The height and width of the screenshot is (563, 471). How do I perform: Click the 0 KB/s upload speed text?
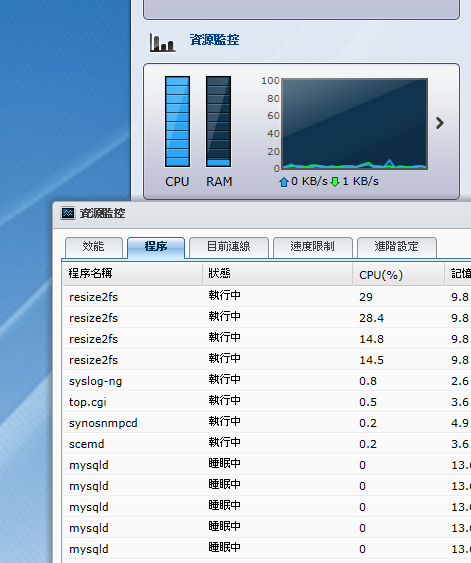click(309, 181)
